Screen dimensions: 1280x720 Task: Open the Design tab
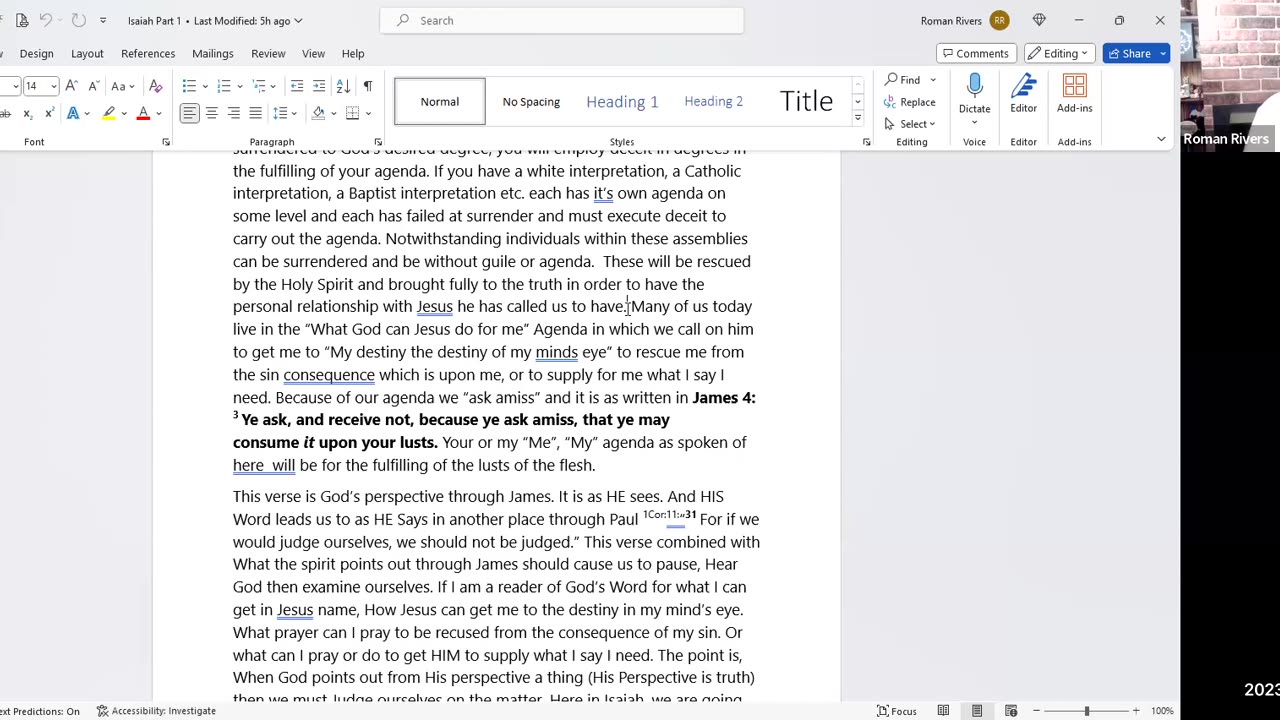(36, 53)
